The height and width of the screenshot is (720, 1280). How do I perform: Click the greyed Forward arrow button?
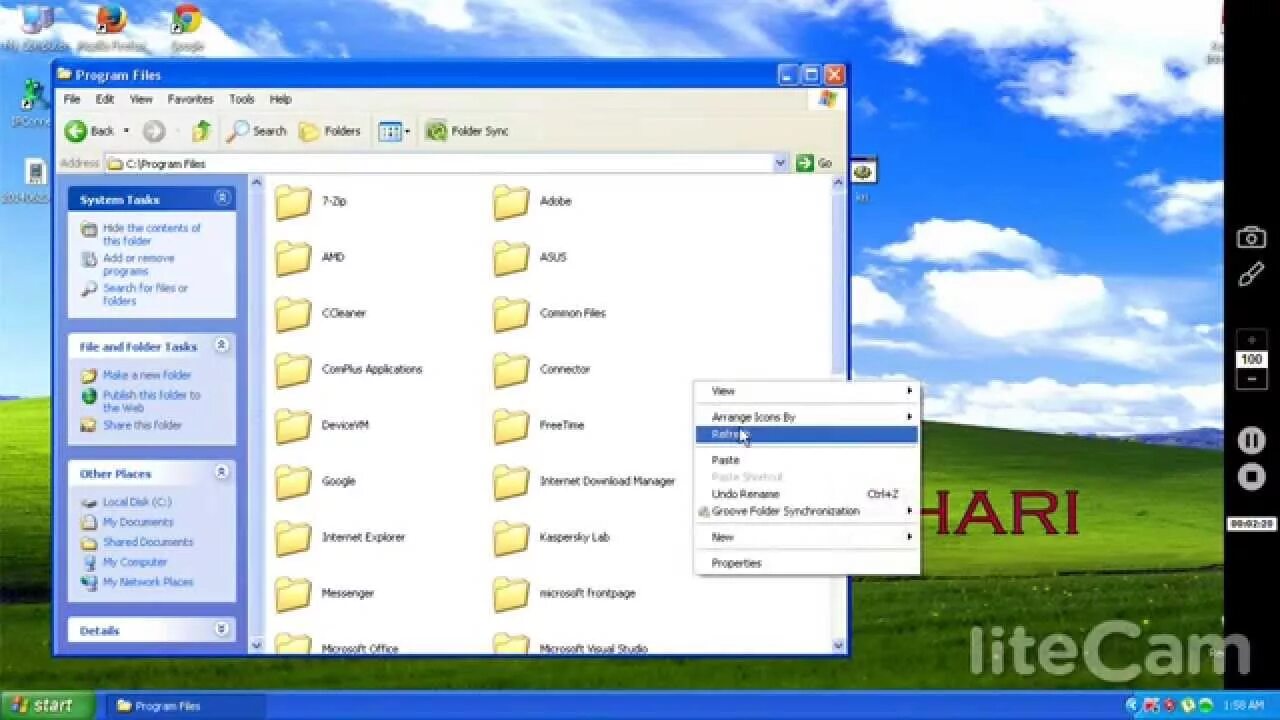(154, 131)
